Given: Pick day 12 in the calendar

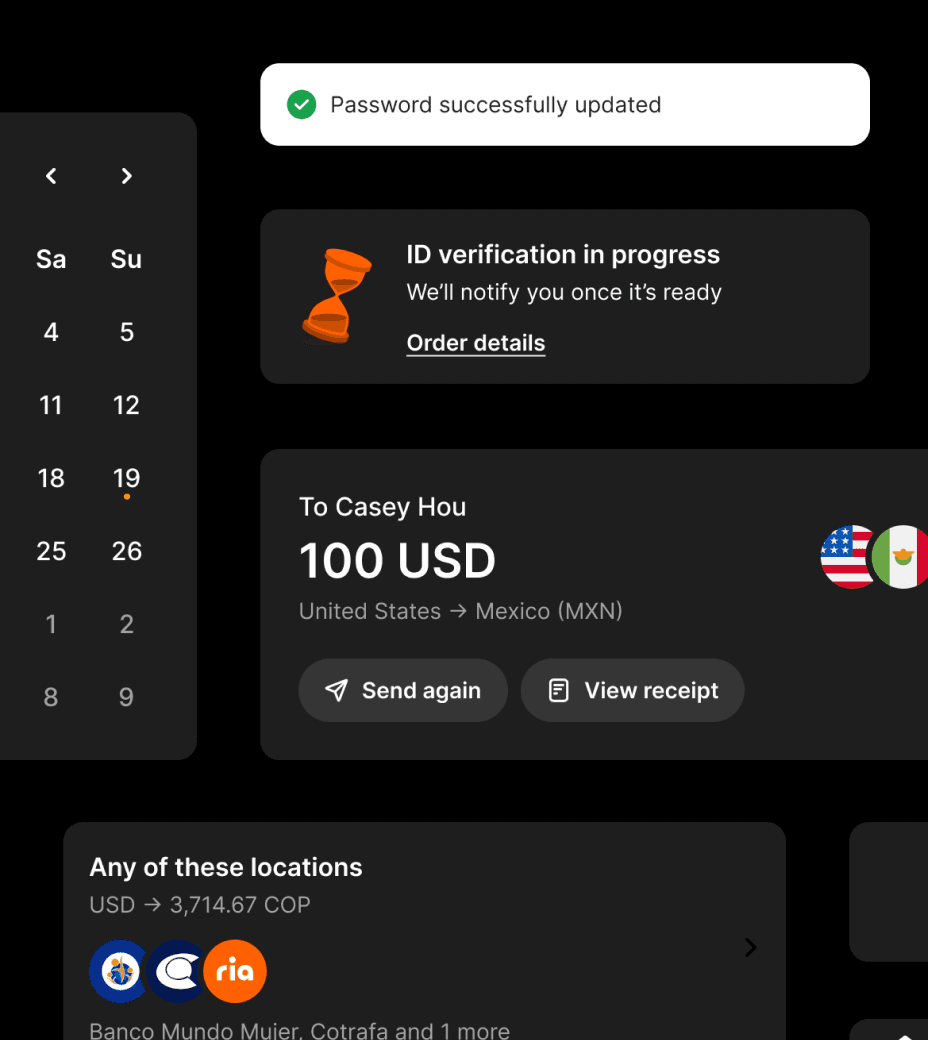Looking at the screenshot, I should click(127, 405).
